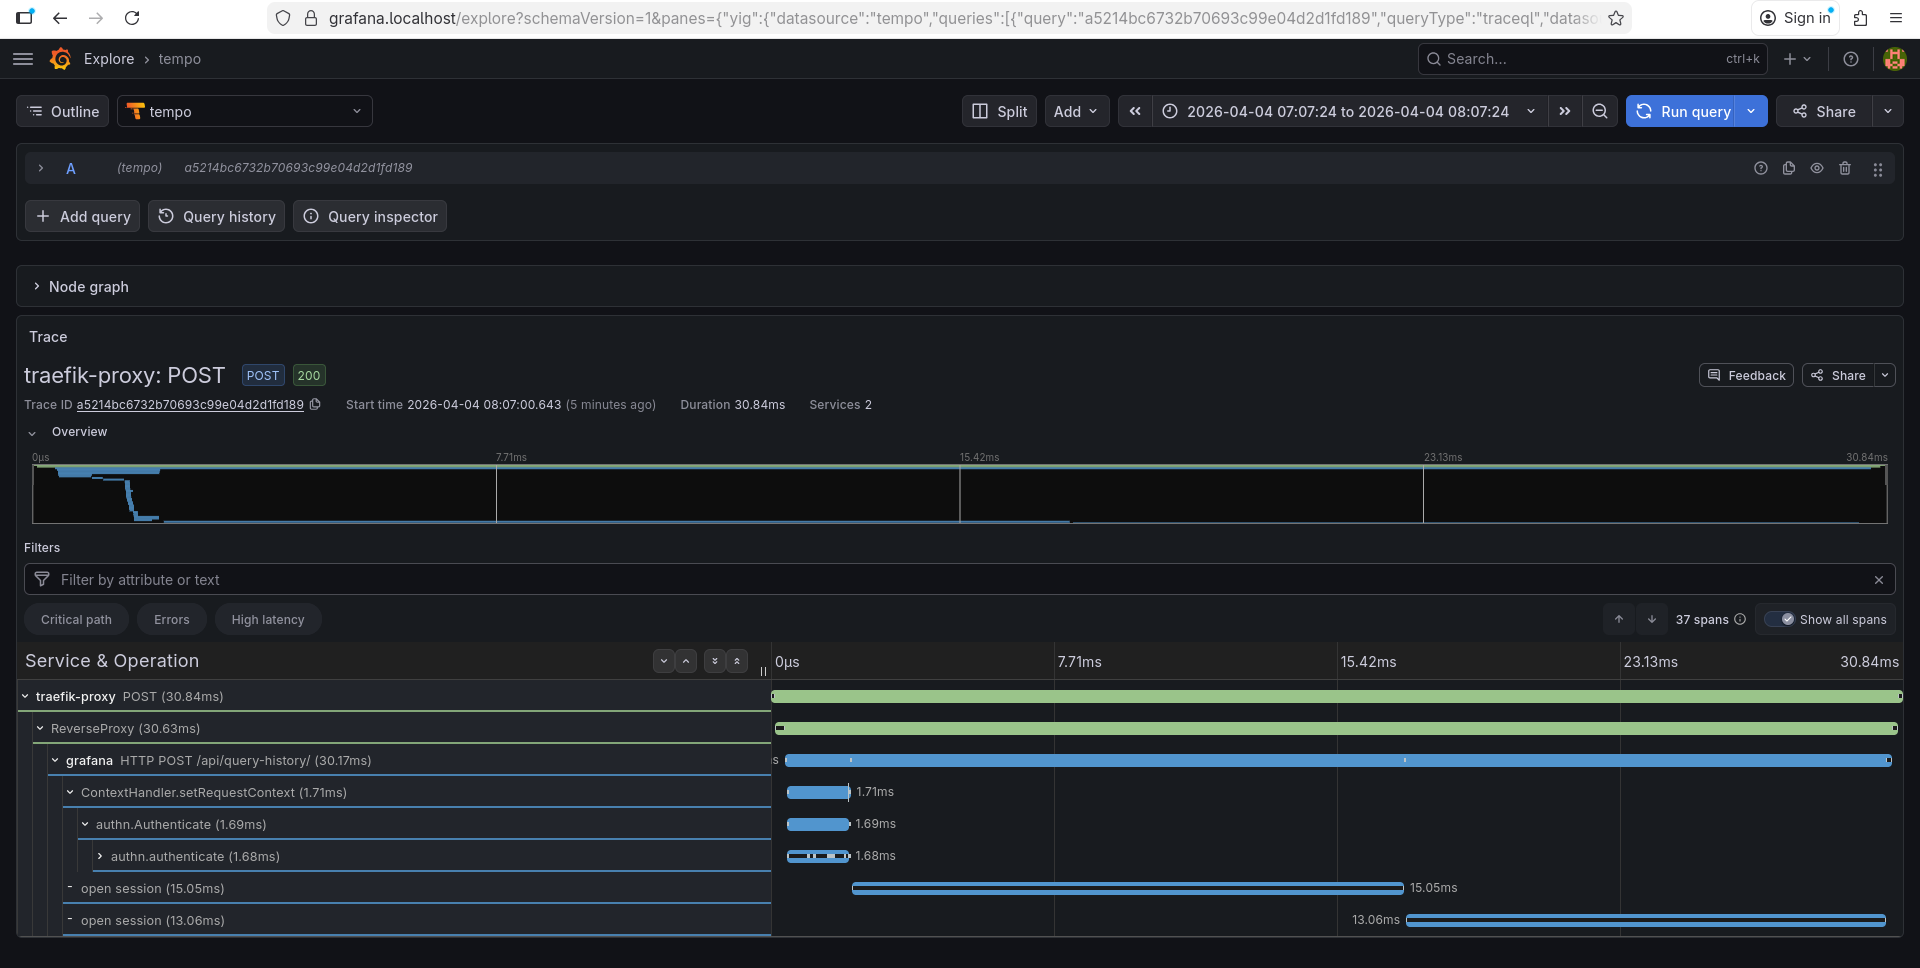Viewport: 1920px width, 968px height.
Task: Toggle the Critical path filter
Action: [76, 619]
